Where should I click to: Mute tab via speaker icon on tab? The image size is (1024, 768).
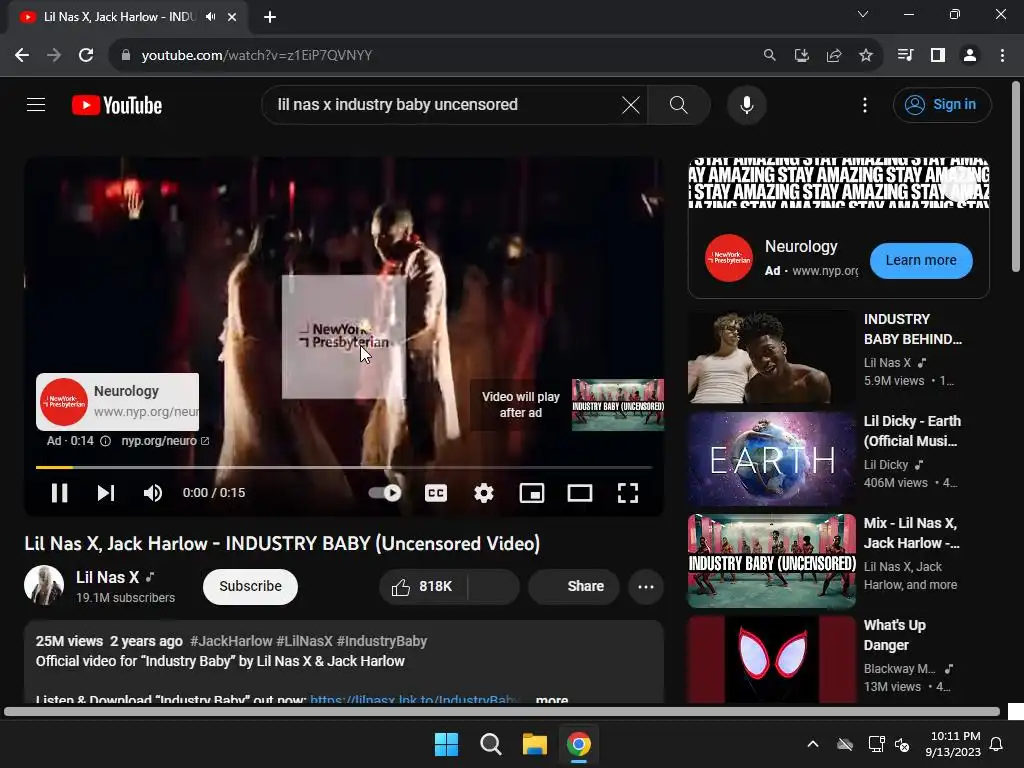click(210, 17)
